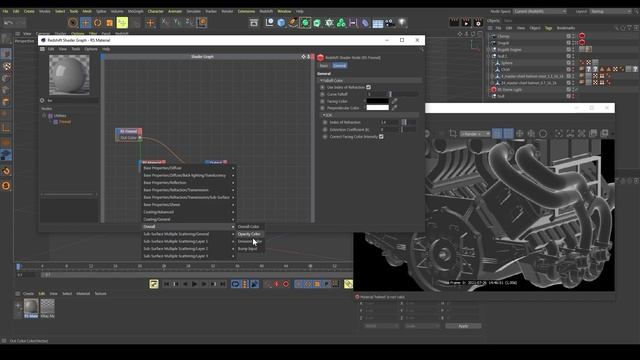Viewport: 640px width, 360px height.
Task: Toggle the Correct Facing Color Intensity checkbox
Action: [x=381, y=137]
